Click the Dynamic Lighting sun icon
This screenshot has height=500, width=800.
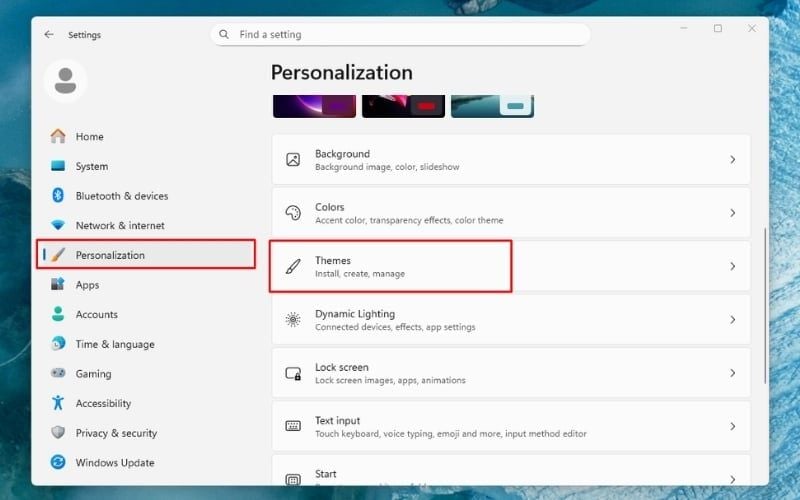point(293,319)
